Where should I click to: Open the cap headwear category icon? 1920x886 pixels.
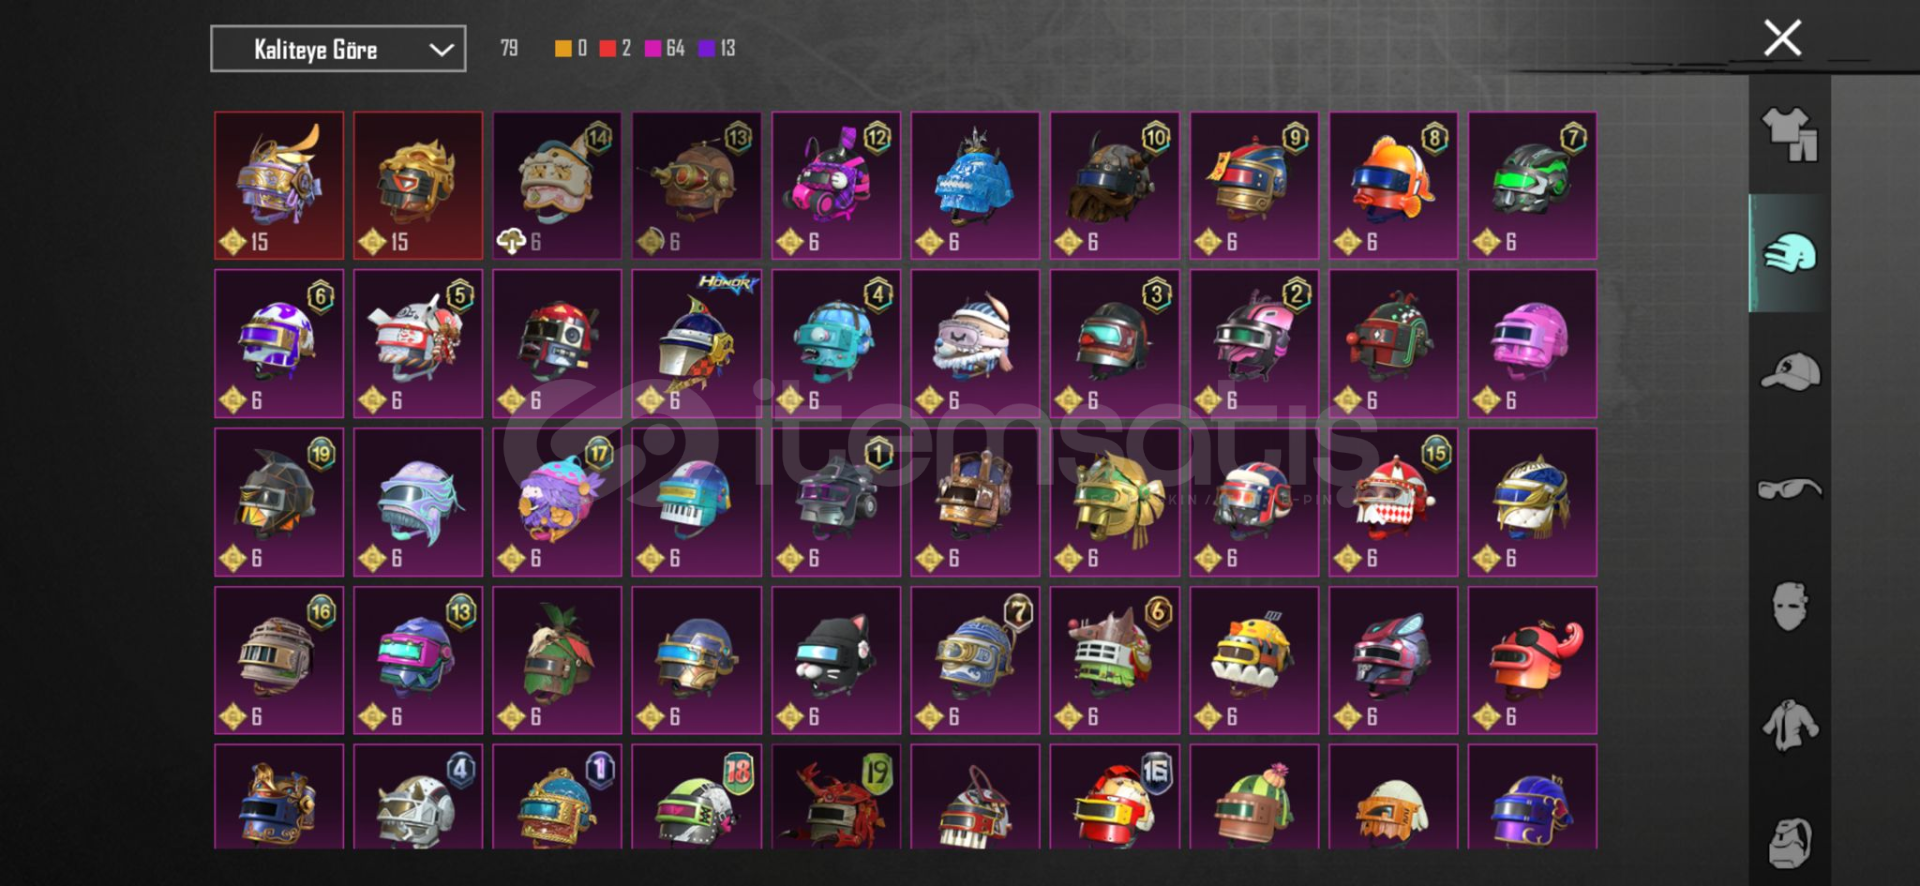tap(1790, 371)
